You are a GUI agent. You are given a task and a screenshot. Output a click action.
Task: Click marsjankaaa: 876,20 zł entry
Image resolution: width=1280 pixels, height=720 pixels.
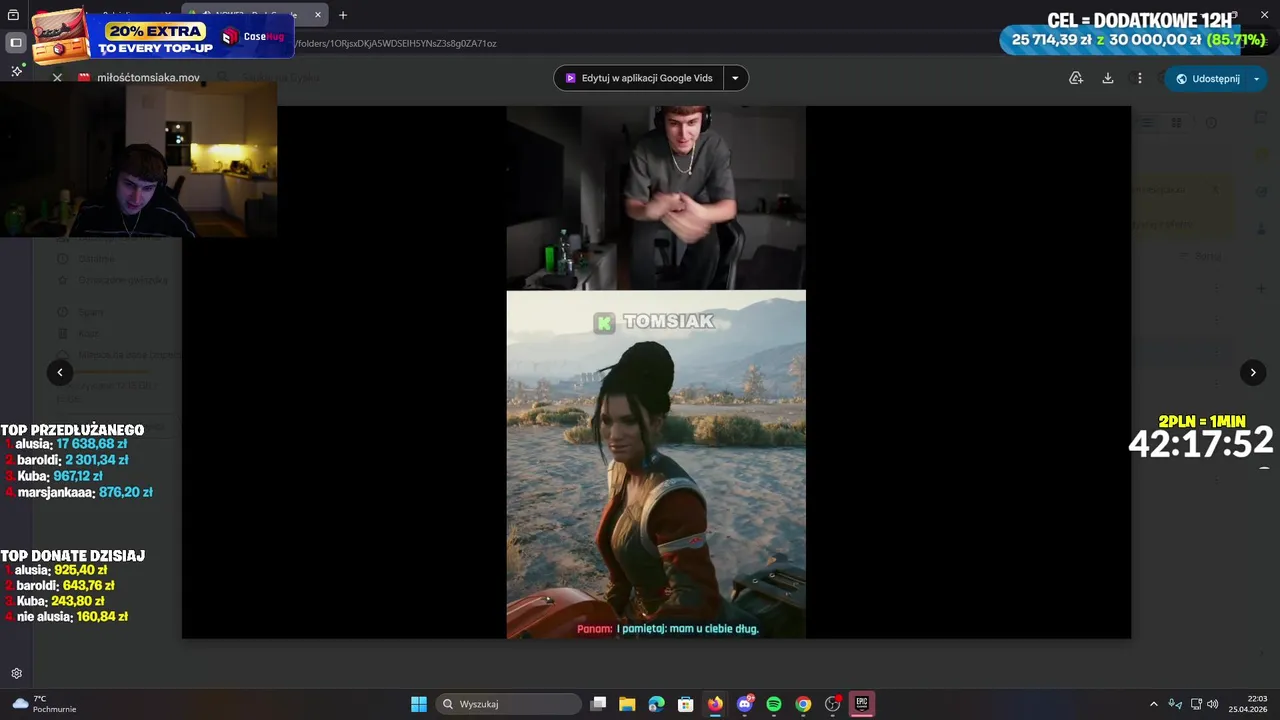point(78,492)
